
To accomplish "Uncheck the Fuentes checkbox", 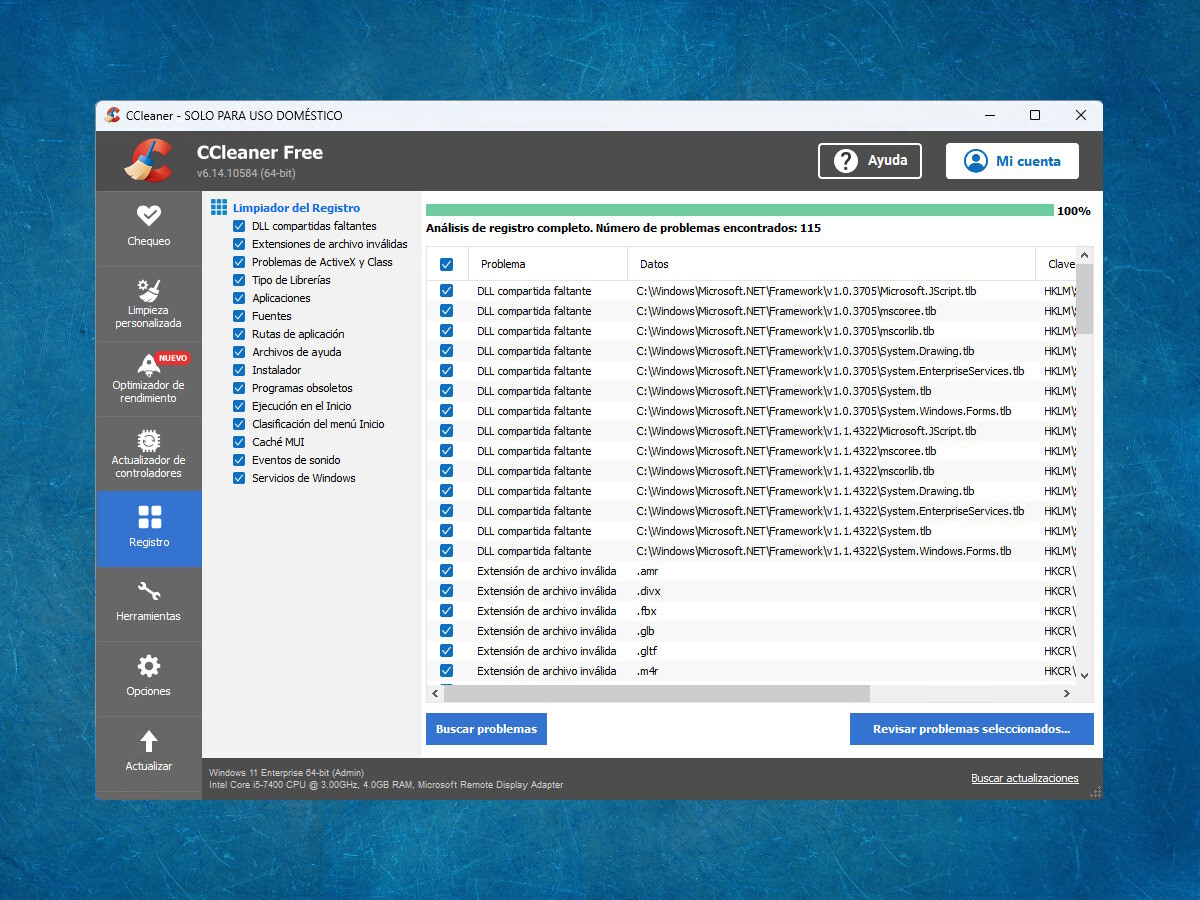I will pos(239,316).
